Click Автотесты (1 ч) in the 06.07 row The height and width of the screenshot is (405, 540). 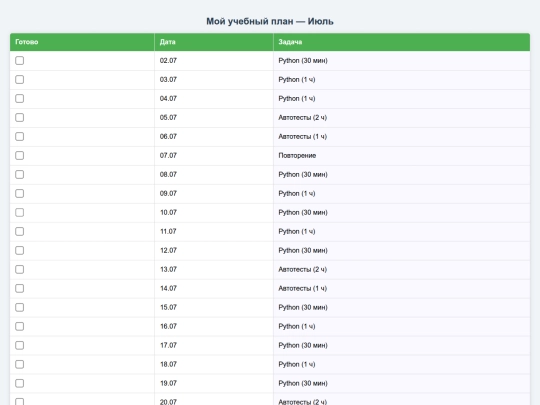tap(302, 136)
